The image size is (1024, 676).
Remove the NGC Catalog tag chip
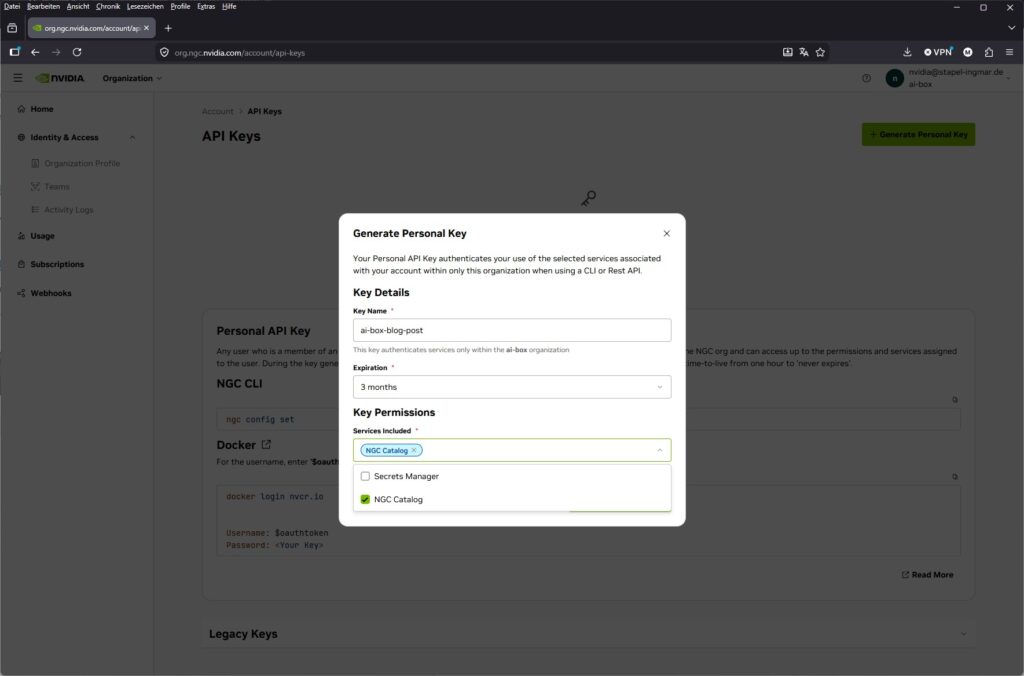click(x=413, y=450)
